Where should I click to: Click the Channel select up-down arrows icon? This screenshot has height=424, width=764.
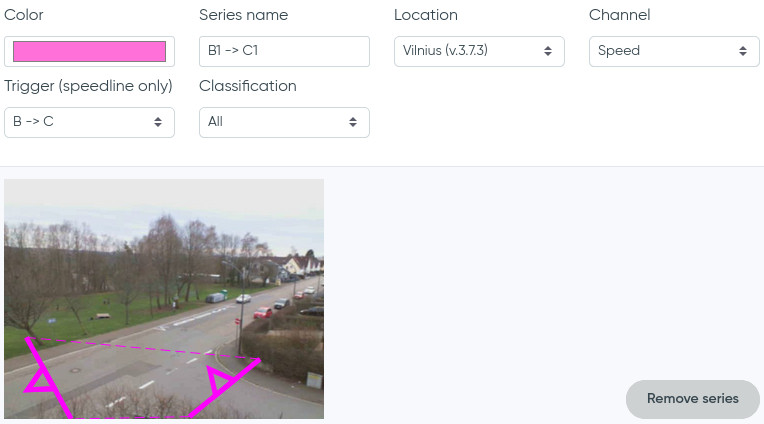point(743,51)
